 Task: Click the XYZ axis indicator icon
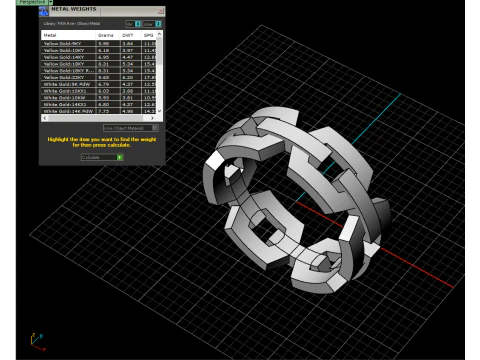click(x=38, y=342)
